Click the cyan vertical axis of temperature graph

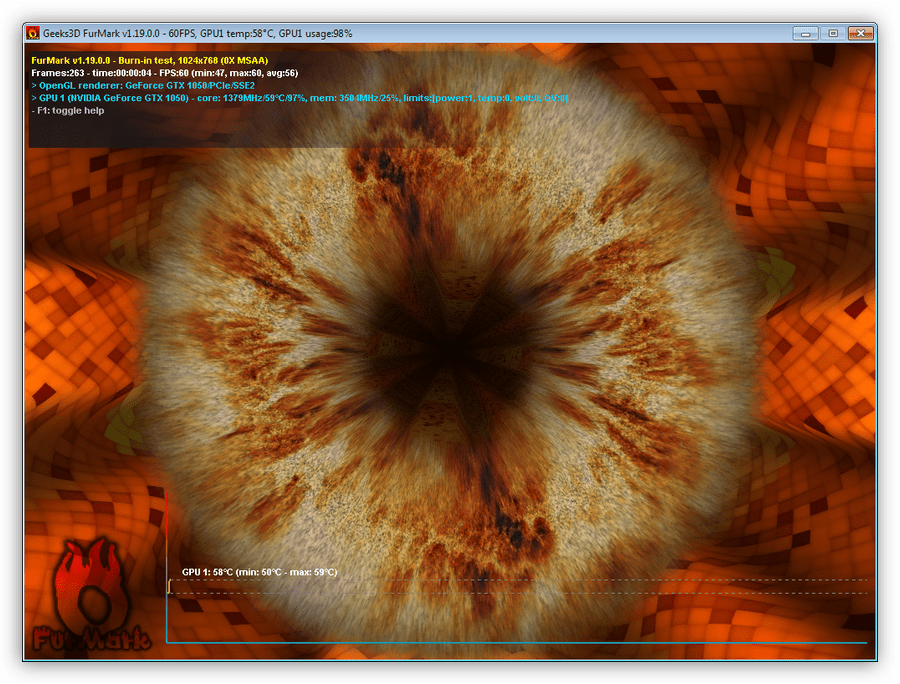tap(166, 600)
